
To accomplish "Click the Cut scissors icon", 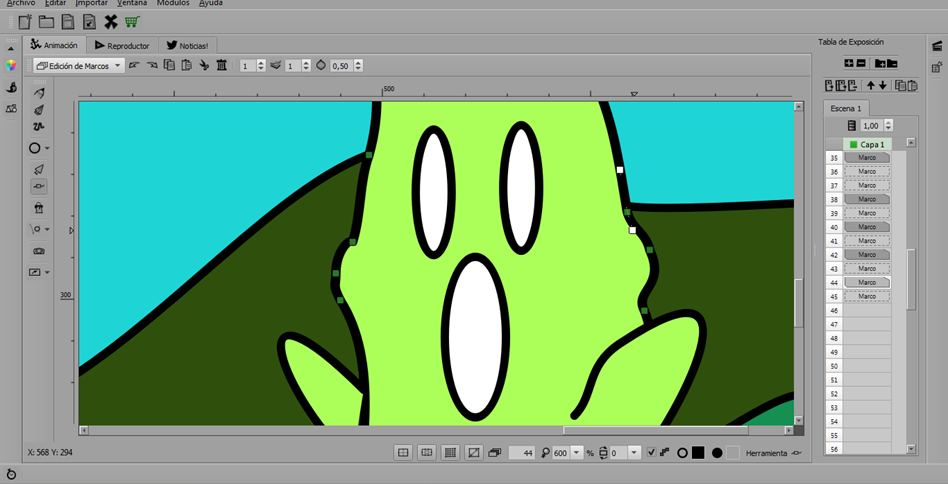I will coord(204,65).
